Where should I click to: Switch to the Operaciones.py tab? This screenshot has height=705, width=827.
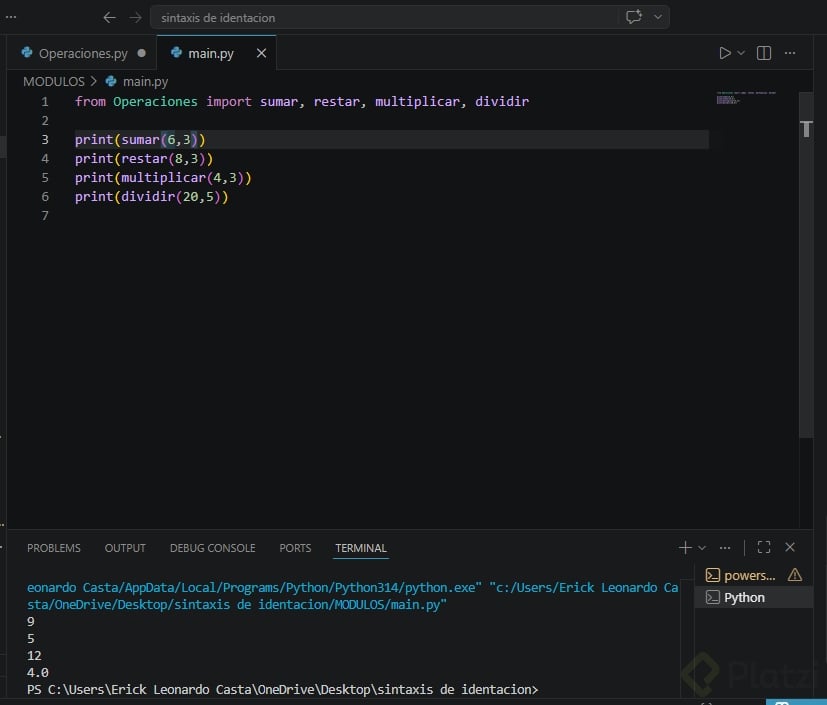pos(83,53)
